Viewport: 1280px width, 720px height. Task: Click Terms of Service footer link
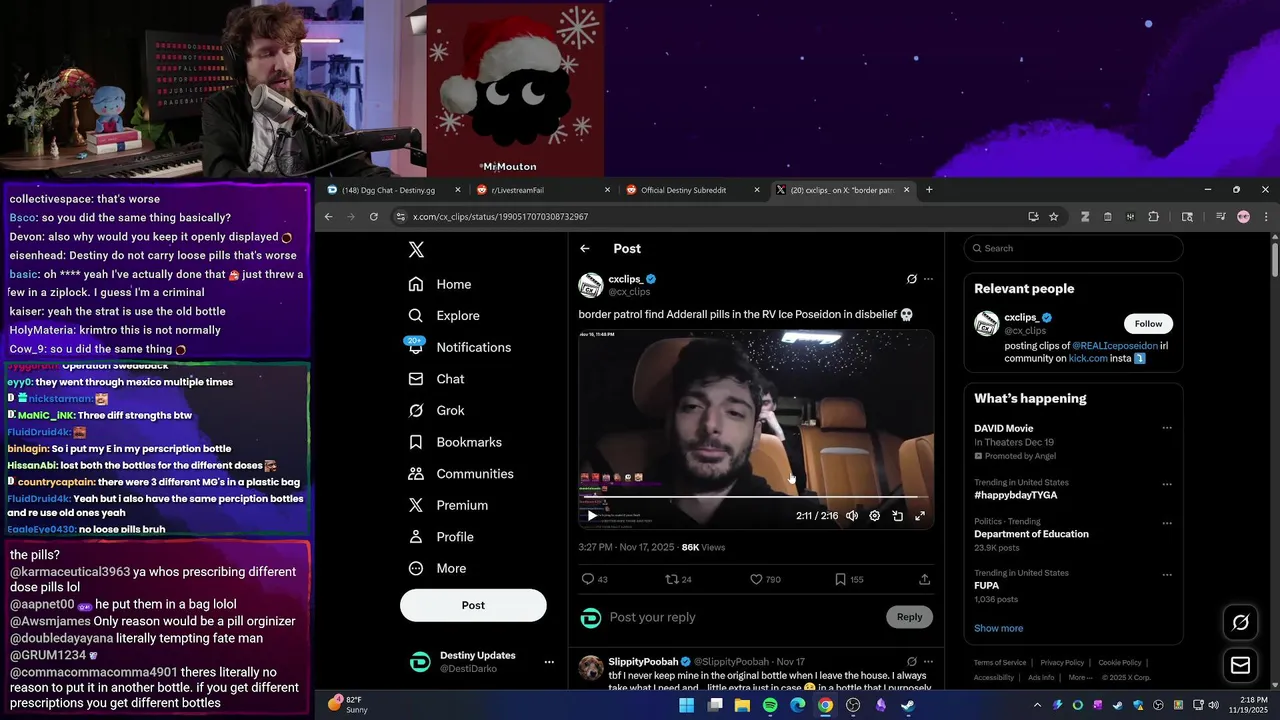click(x=1000, y=662)
